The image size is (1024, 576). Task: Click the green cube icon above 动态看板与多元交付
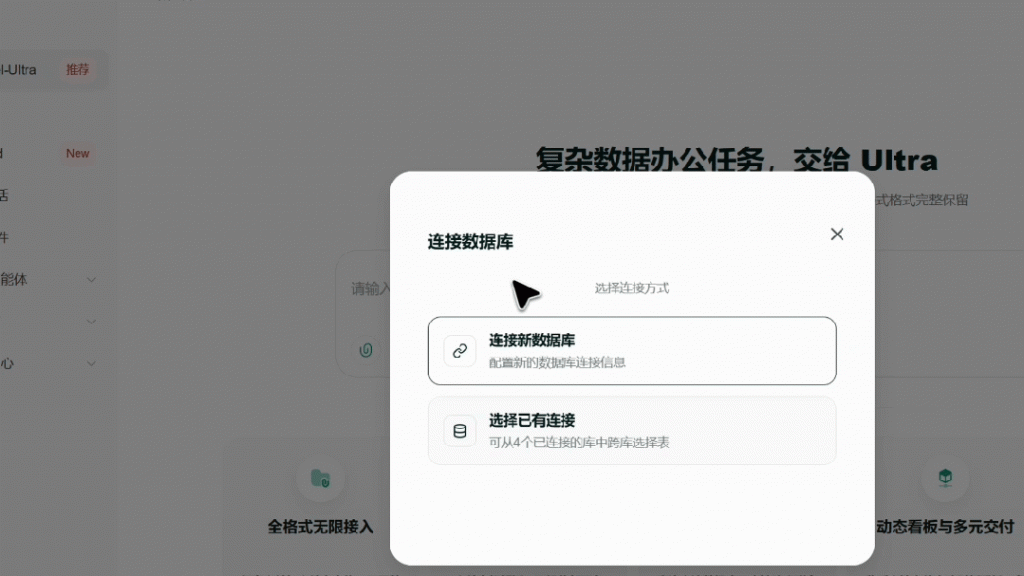[x=945, y=477]
